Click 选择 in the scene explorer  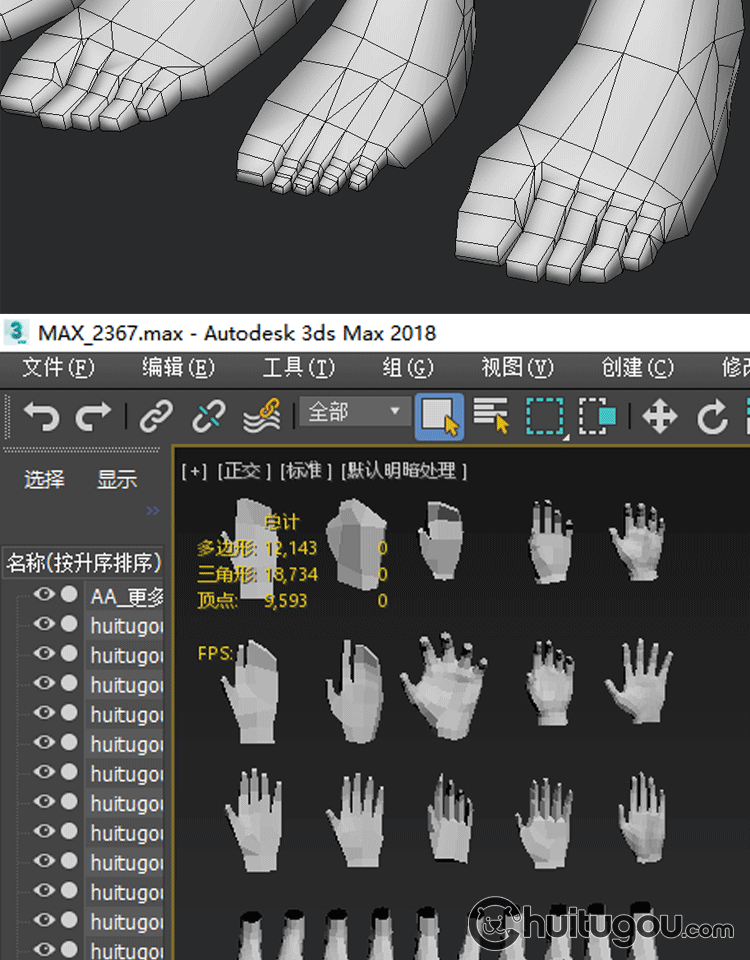pos(44,480)
